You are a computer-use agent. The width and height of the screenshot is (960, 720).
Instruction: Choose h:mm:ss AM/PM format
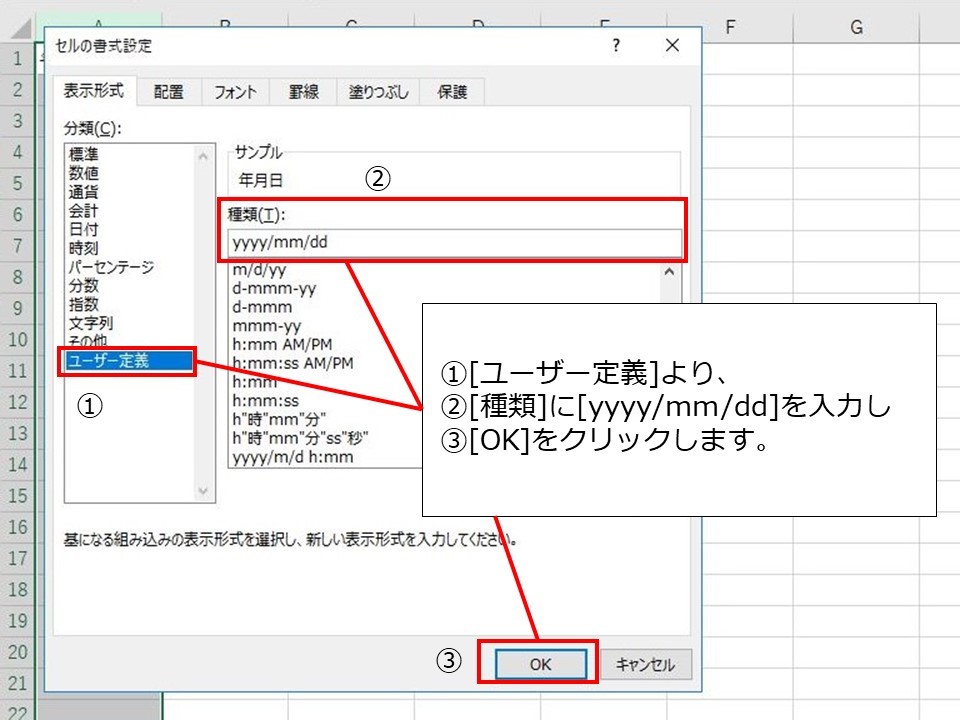[292, 363]
